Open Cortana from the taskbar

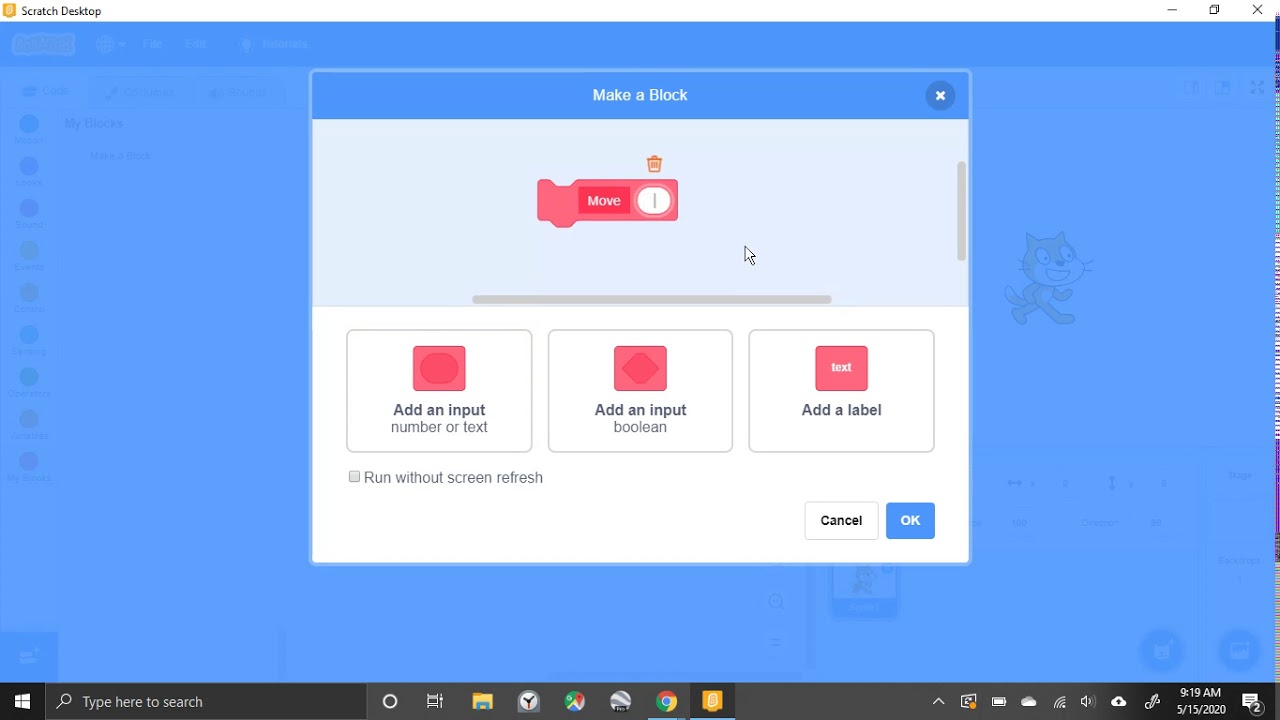coord(390,702)
